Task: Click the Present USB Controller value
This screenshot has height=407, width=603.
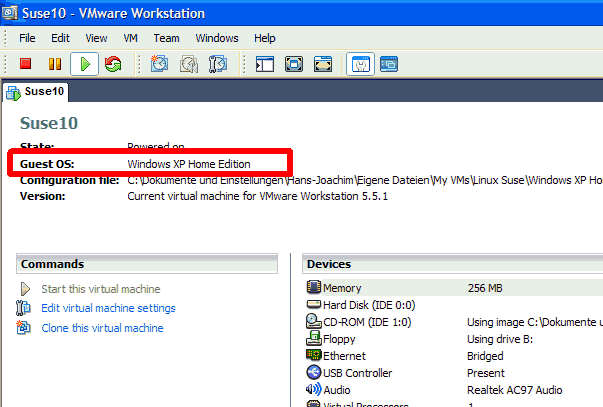Action: (486, 373)
